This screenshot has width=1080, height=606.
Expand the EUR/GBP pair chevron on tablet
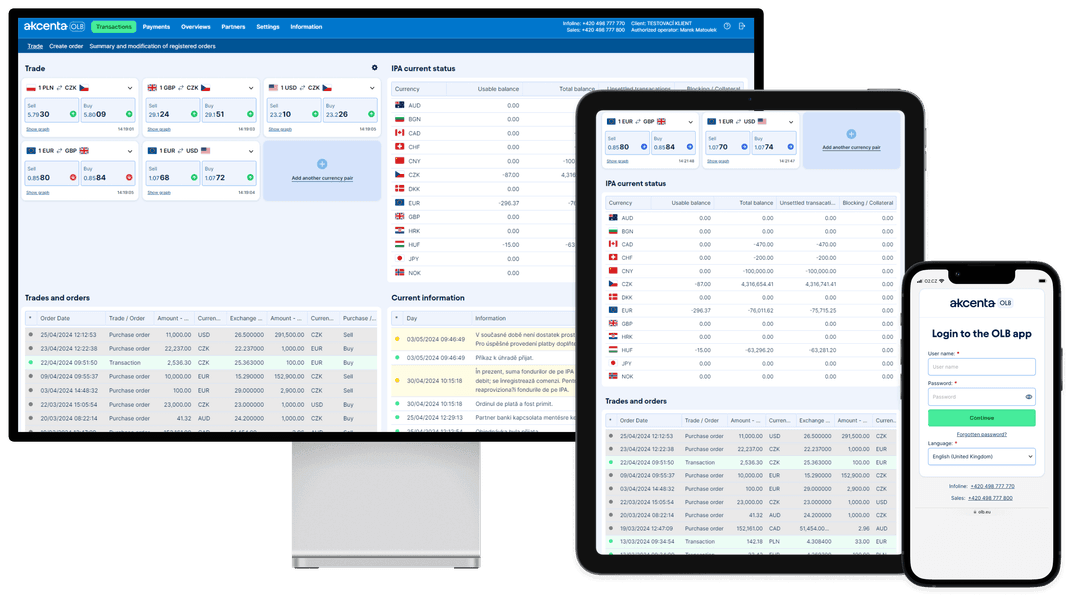tap(689, 121)
